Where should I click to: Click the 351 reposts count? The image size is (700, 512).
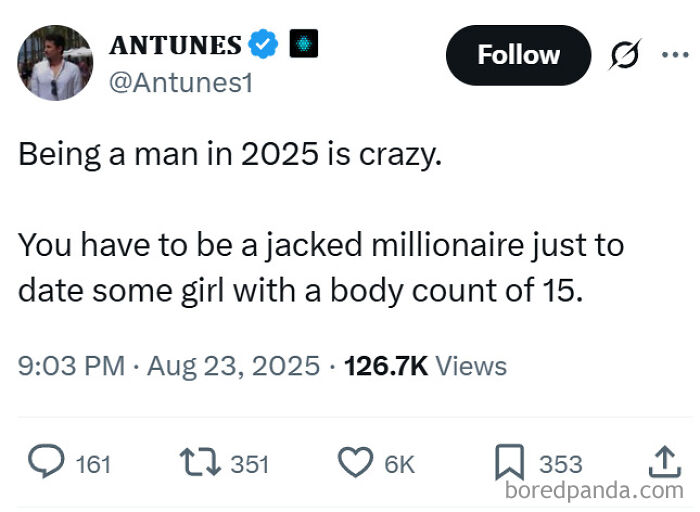click(250, 464)
